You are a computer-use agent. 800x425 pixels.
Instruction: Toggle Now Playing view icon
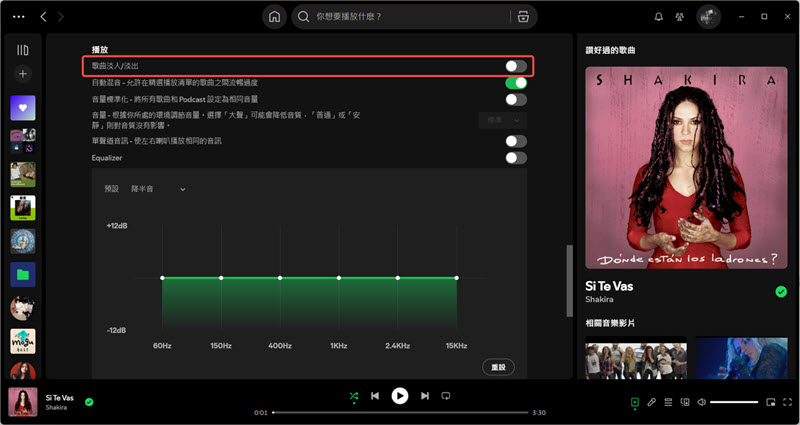[634, 403]
